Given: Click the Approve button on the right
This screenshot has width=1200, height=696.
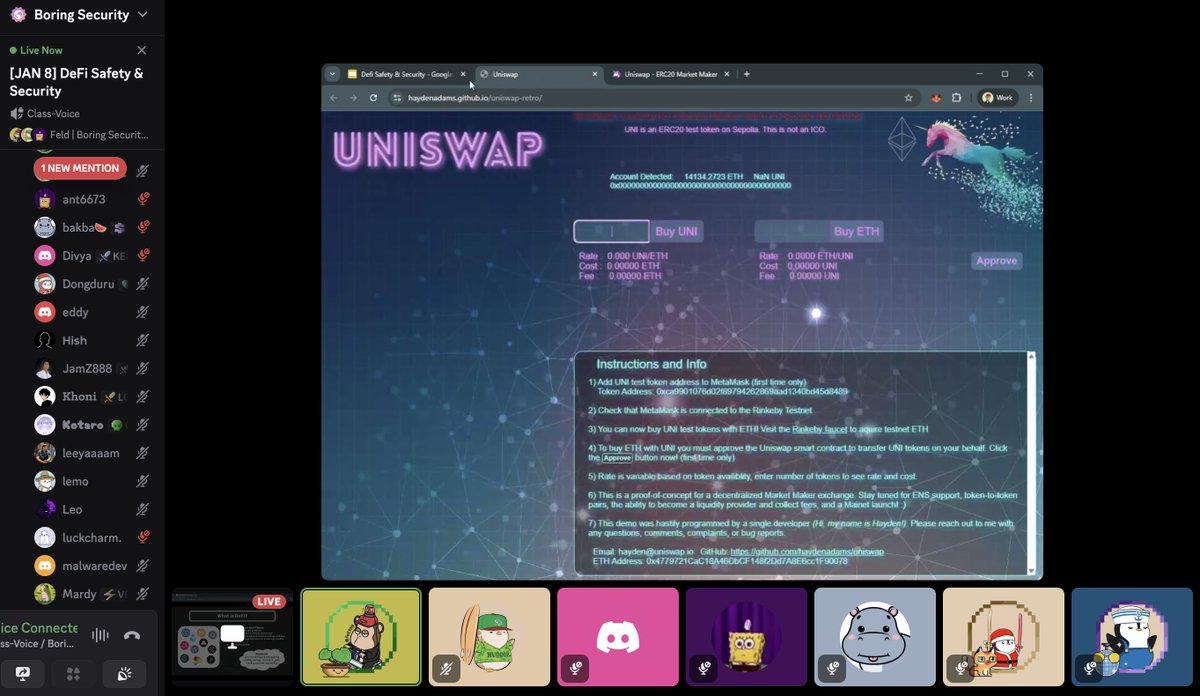Looking at the screenshot, I should point(996,260).
